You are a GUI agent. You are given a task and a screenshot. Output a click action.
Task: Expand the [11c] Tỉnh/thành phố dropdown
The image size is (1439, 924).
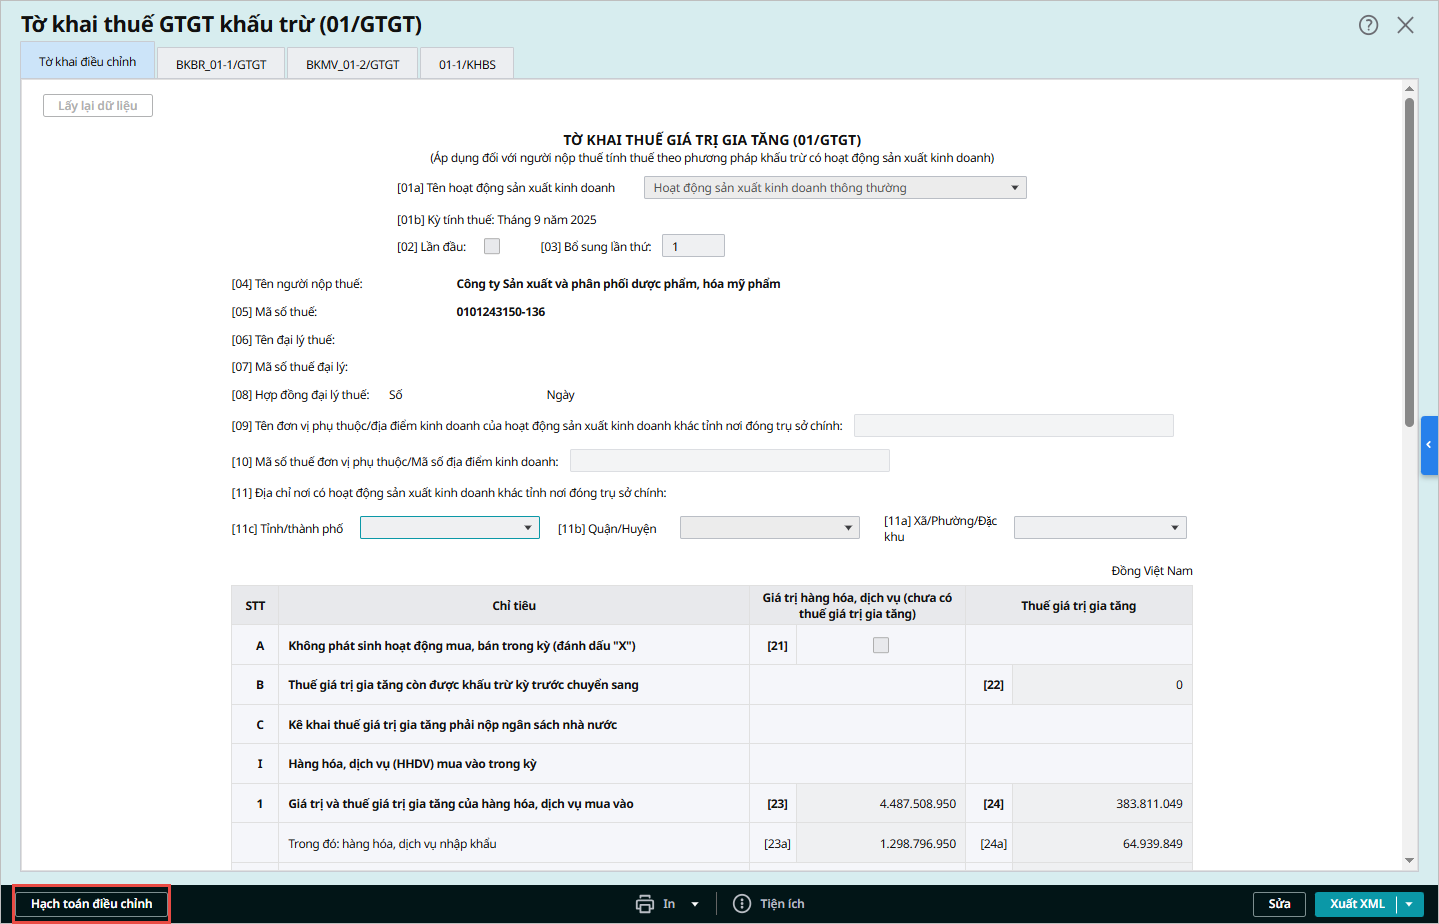pyautogui.click(x=528, y=528)
